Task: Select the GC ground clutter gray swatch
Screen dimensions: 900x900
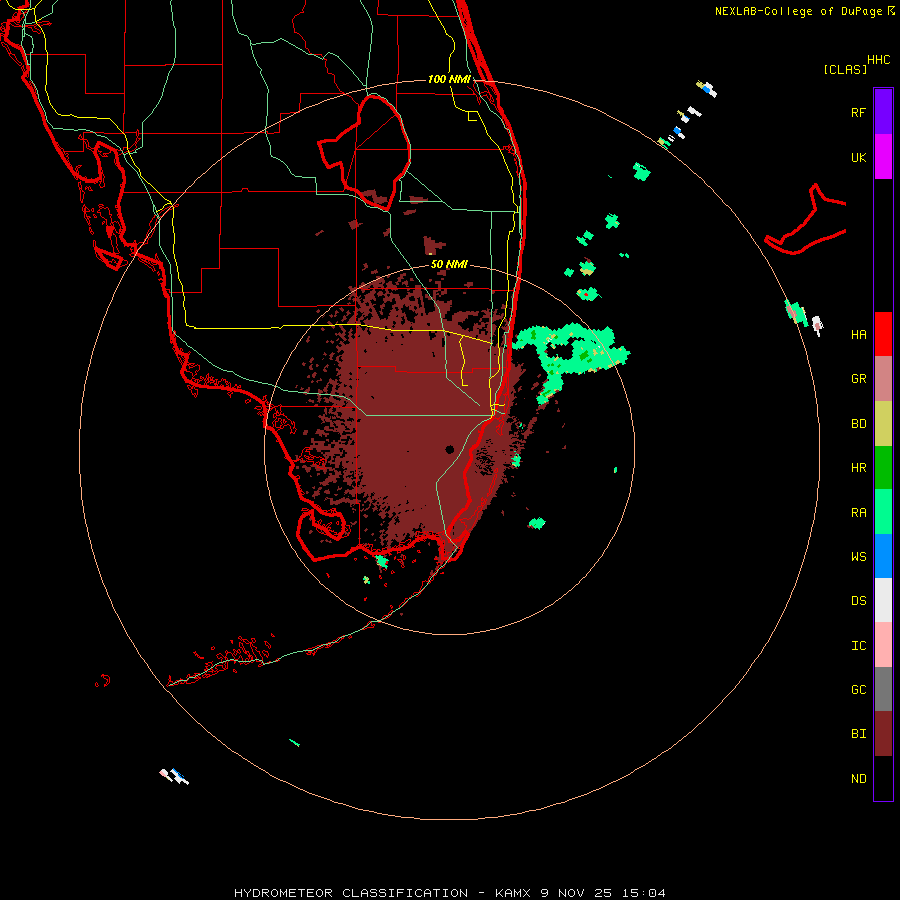Action: (883, 689)
